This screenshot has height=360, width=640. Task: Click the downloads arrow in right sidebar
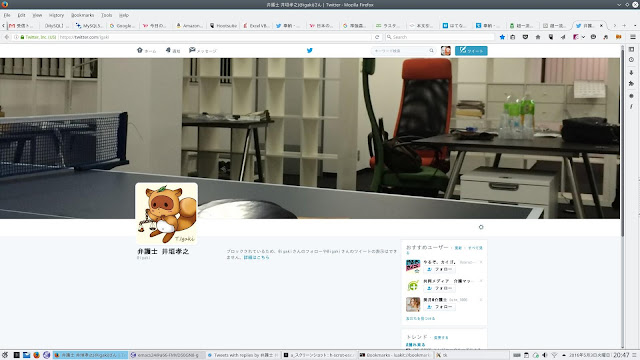click(x=631, y=72)
